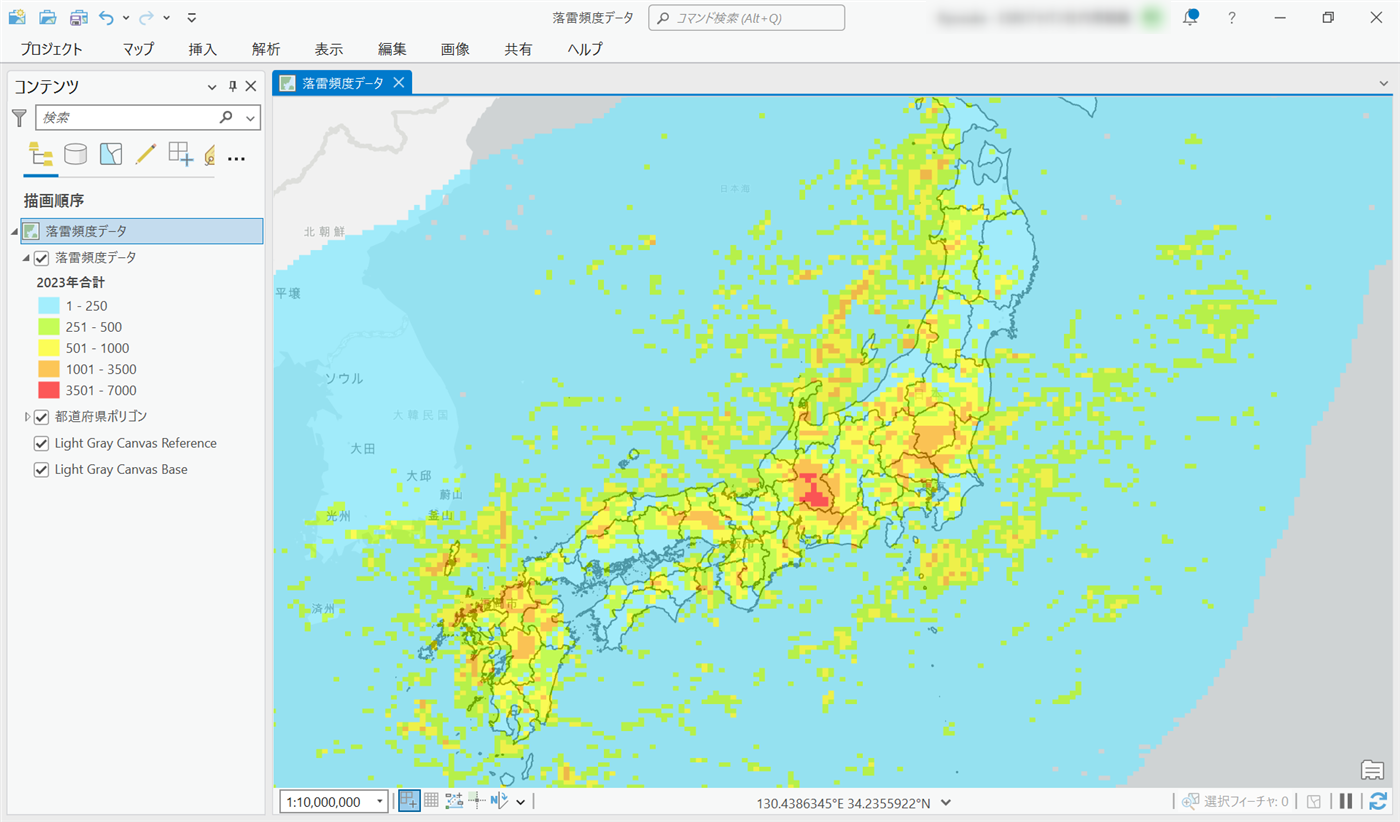Toggle the map grid icon in status bar
Viewport: 1400px width, 822px height.
pos(431,801)
